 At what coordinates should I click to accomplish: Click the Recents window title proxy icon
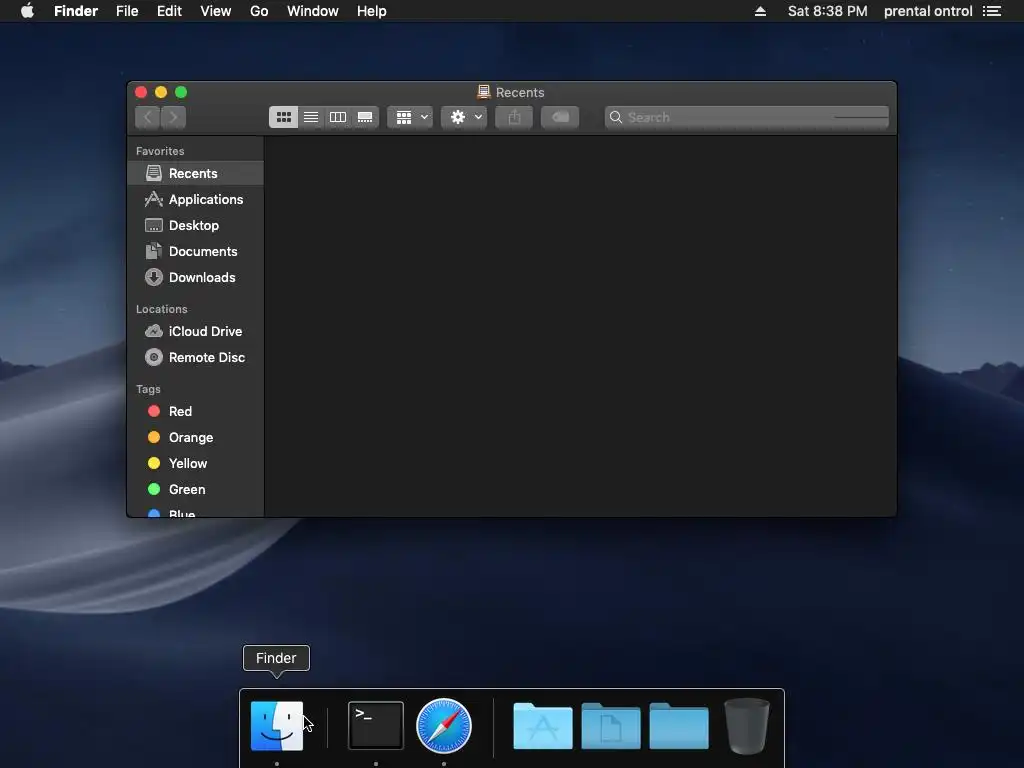(x=484, y=92)
